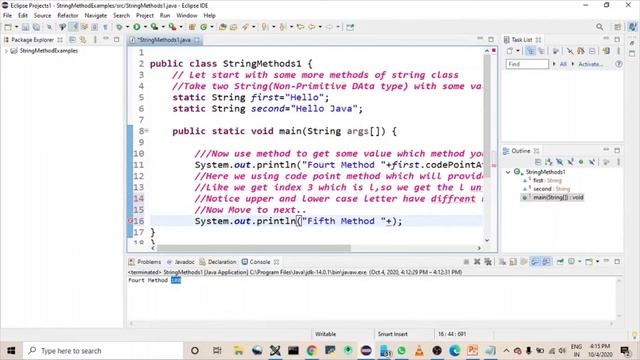
Task: Click the New Task icon in Task List
Action: click(509, 51)
